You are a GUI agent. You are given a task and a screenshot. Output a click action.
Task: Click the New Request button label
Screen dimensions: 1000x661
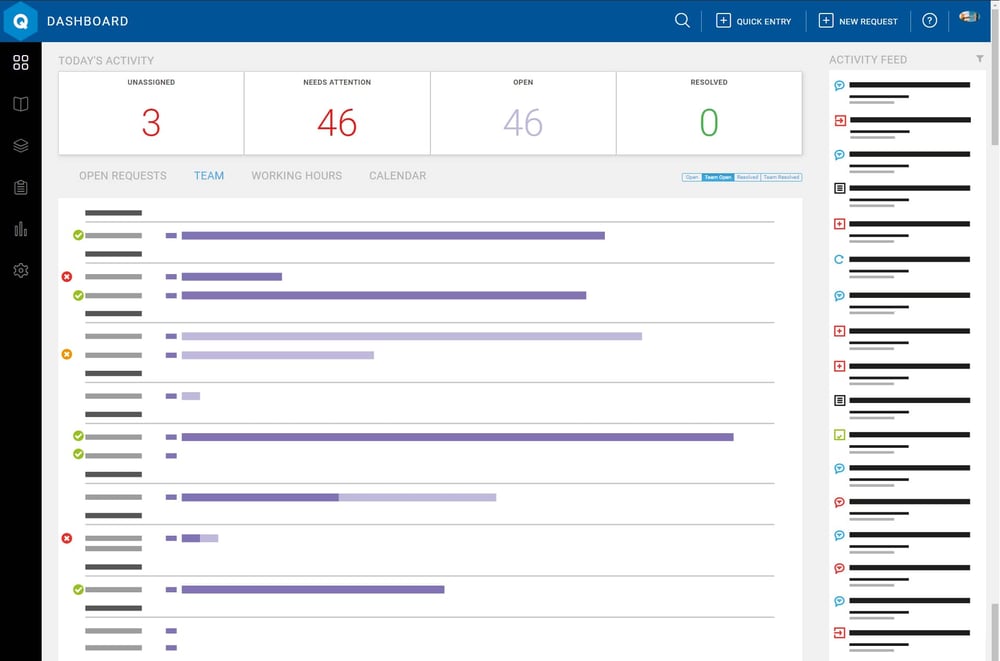[868, 21]
